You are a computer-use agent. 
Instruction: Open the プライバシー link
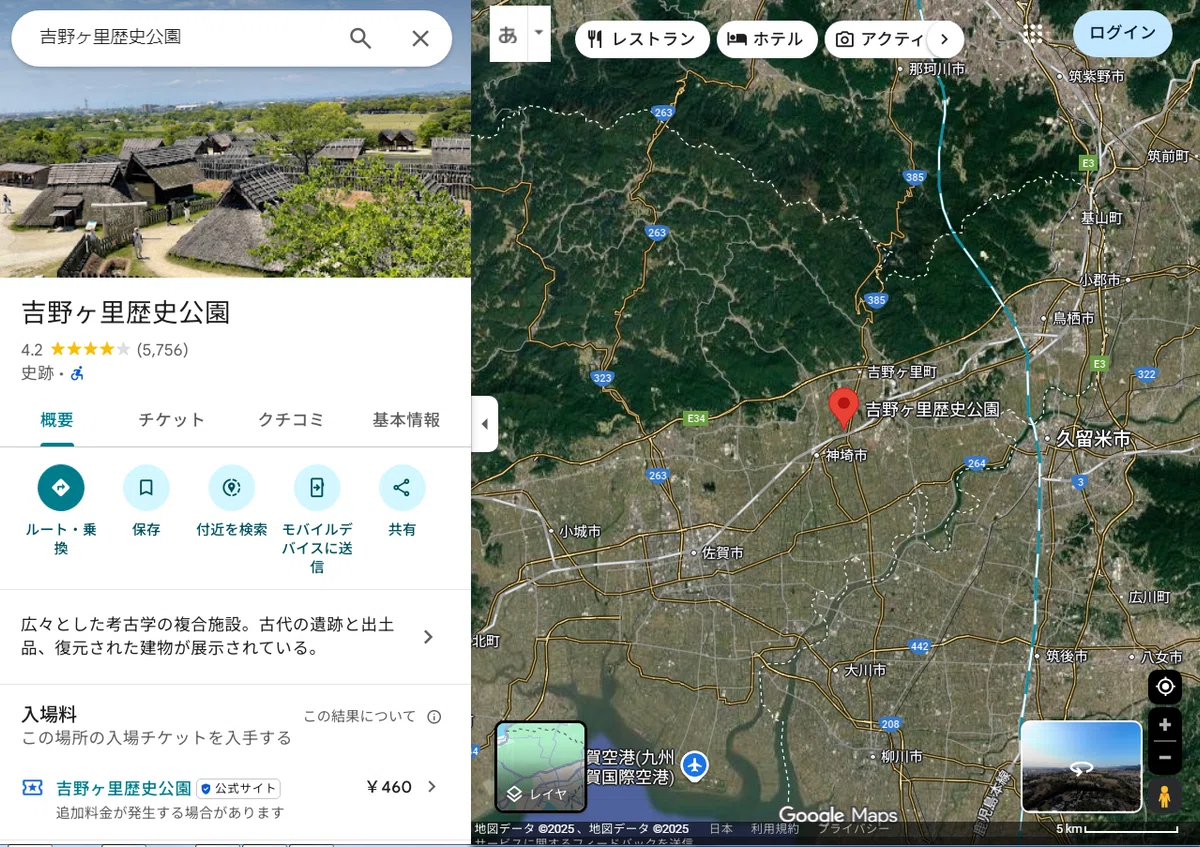pos(853,829)
